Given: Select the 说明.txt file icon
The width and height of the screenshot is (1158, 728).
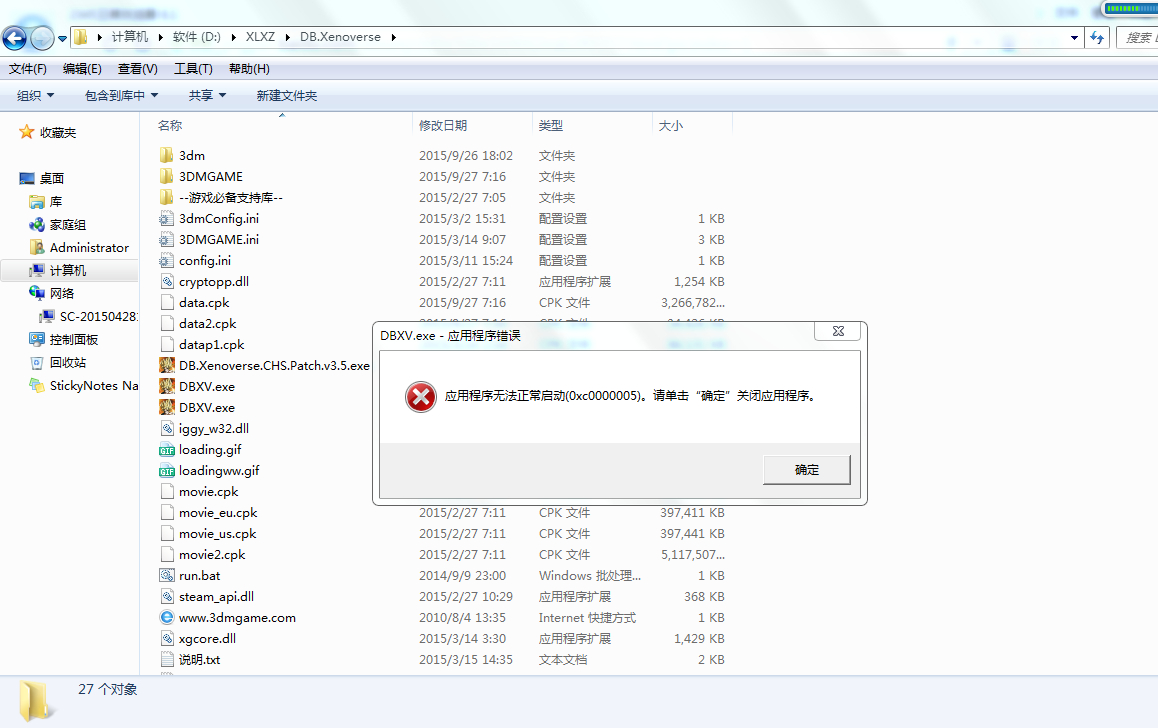Looking at the screenshot, I should (x=167, y=659).
